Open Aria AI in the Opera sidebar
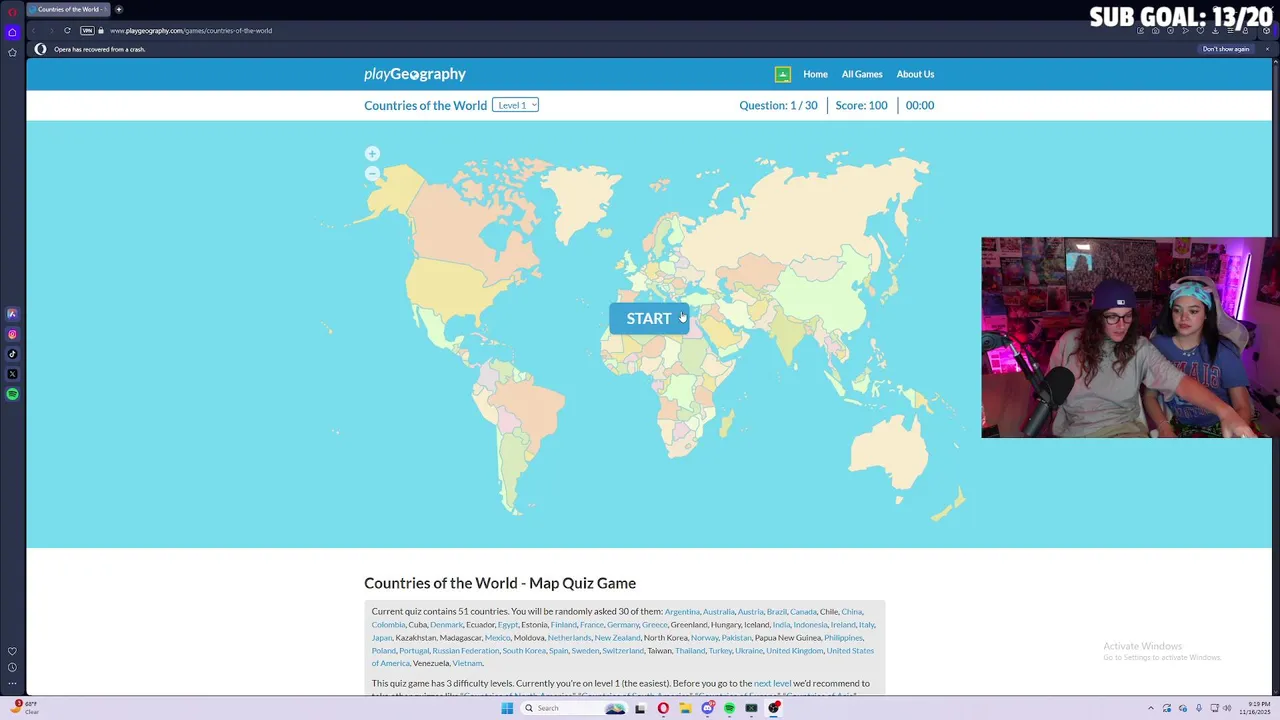Image resolution: width=1280 pixels, height=720 pixels. tap(12, 314)
